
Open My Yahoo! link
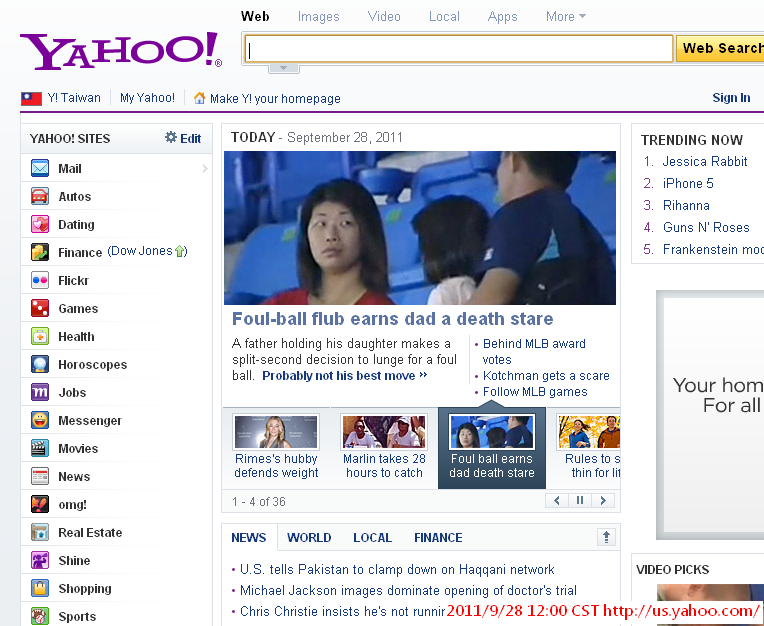147,97
